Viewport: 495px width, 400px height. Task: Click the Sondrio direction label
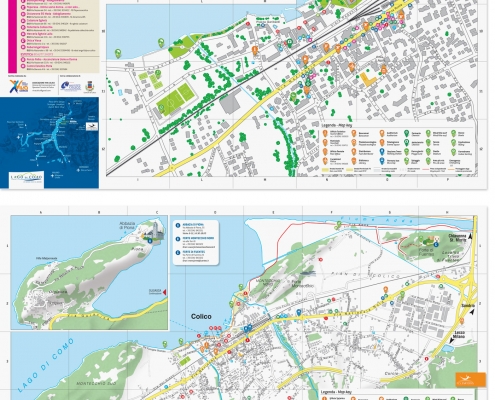tap(467, 306)
